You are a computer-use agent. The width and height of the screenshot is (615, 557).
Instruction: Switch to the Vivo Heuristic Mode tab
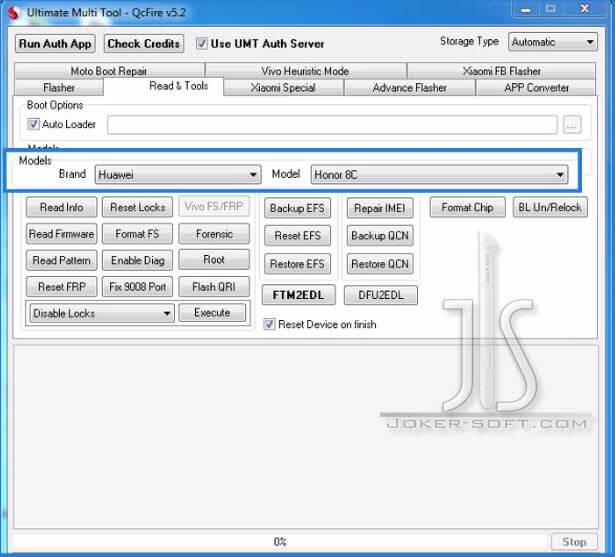point(305,71)
